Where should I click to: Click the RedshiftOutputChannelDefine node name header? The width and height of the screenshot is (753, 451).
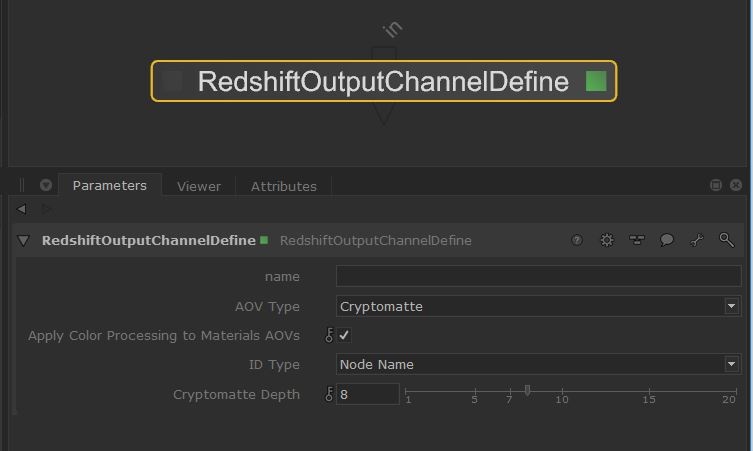click(x=148, y=240)
